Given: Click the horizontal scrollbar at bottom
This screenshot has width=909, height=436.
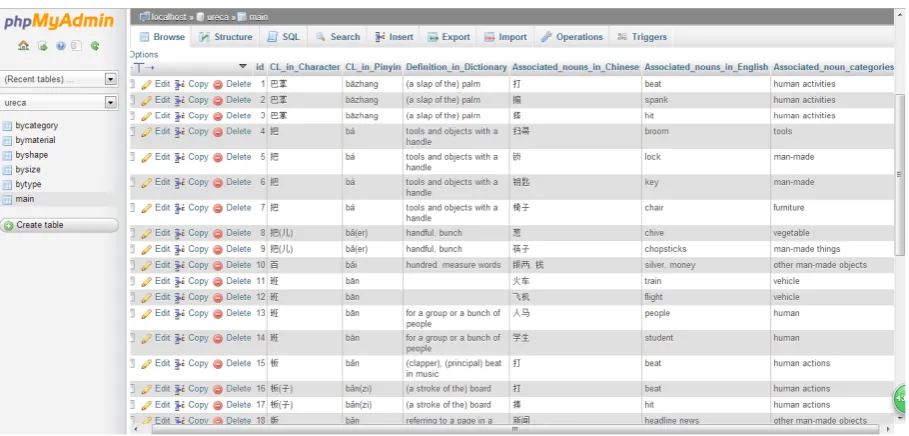Looking at the screenshot, I should point(515,429).
